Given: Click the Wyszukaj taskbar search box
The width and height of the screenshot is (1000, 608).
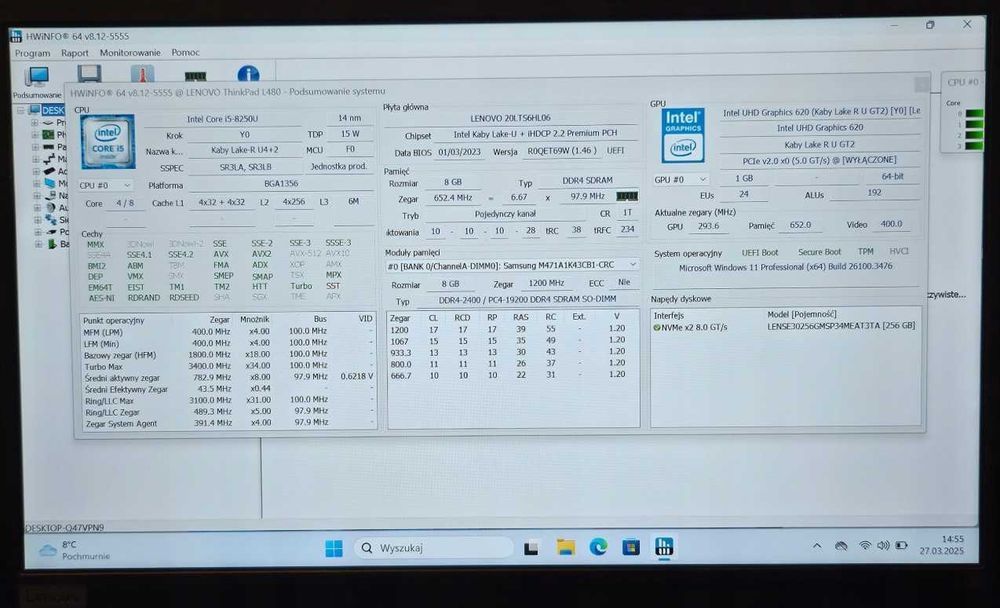Looking at the screenshot, I should (434, 548).
